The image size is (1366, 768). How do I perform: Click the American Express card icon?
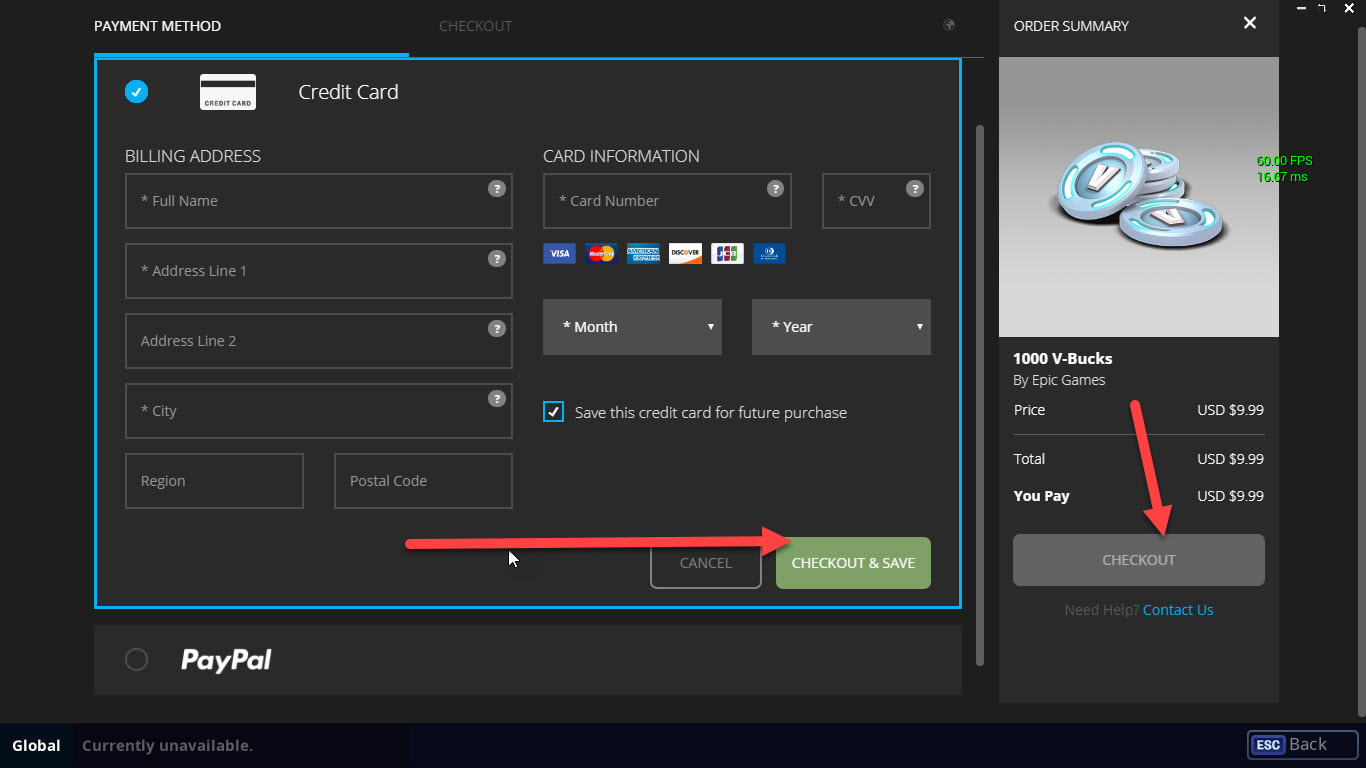tap(643, 254)
